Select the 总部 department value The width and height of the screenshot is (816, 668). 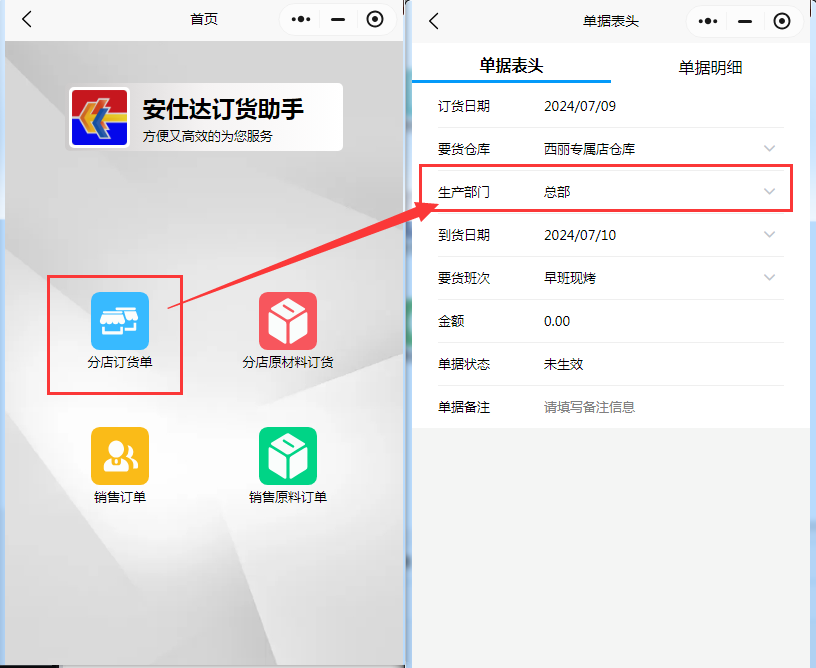pyautogui.click(x=557, y=192)
